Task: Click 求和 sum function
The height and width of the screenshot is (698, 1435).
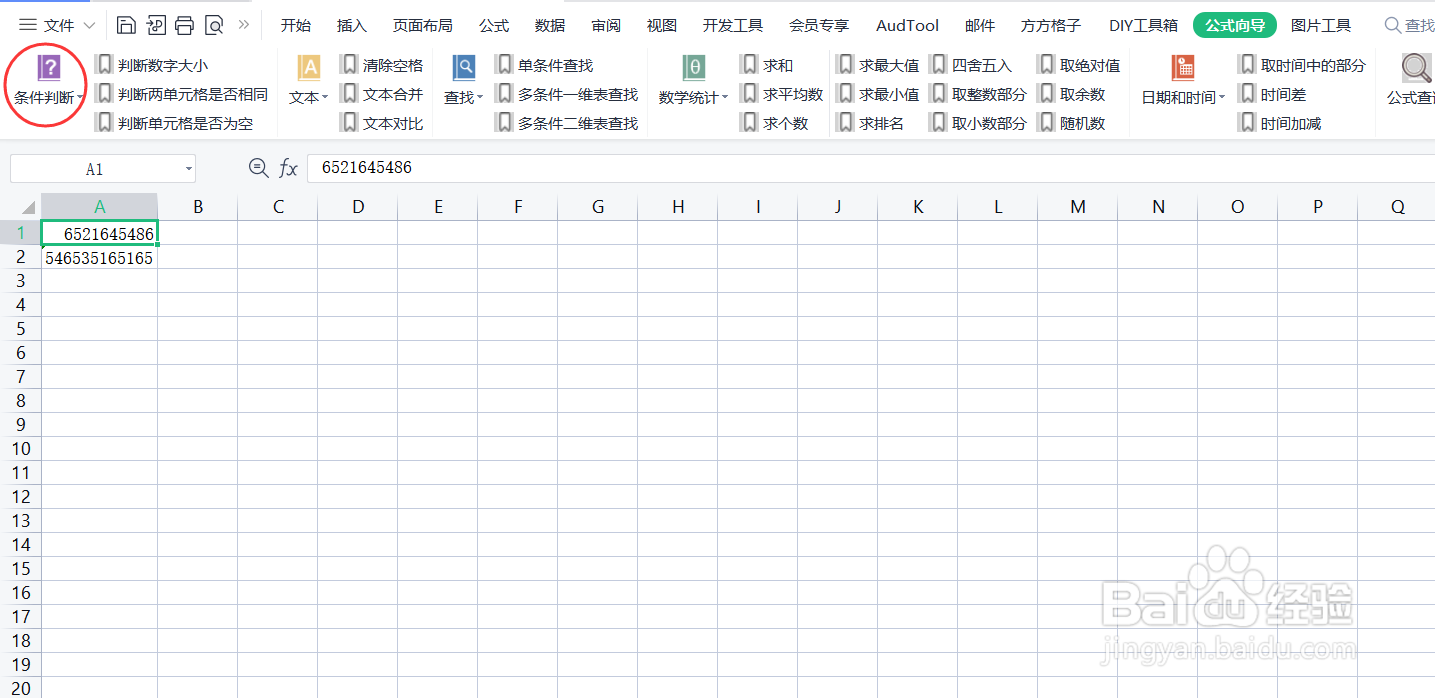Action: [767, 65]
